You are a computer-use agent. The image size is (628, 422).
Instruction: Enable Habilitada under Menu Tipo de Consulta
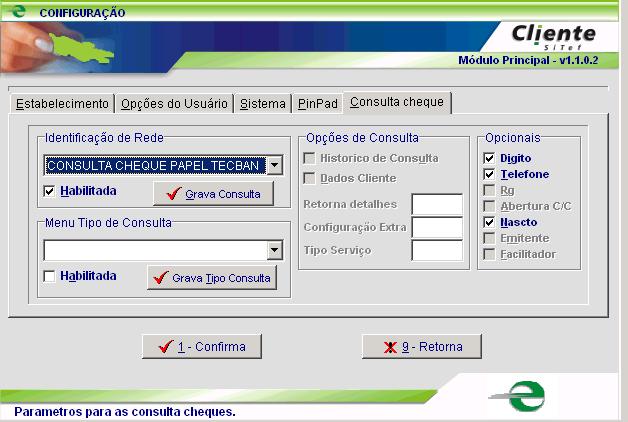pyautogui.click(x=50, y=276)
